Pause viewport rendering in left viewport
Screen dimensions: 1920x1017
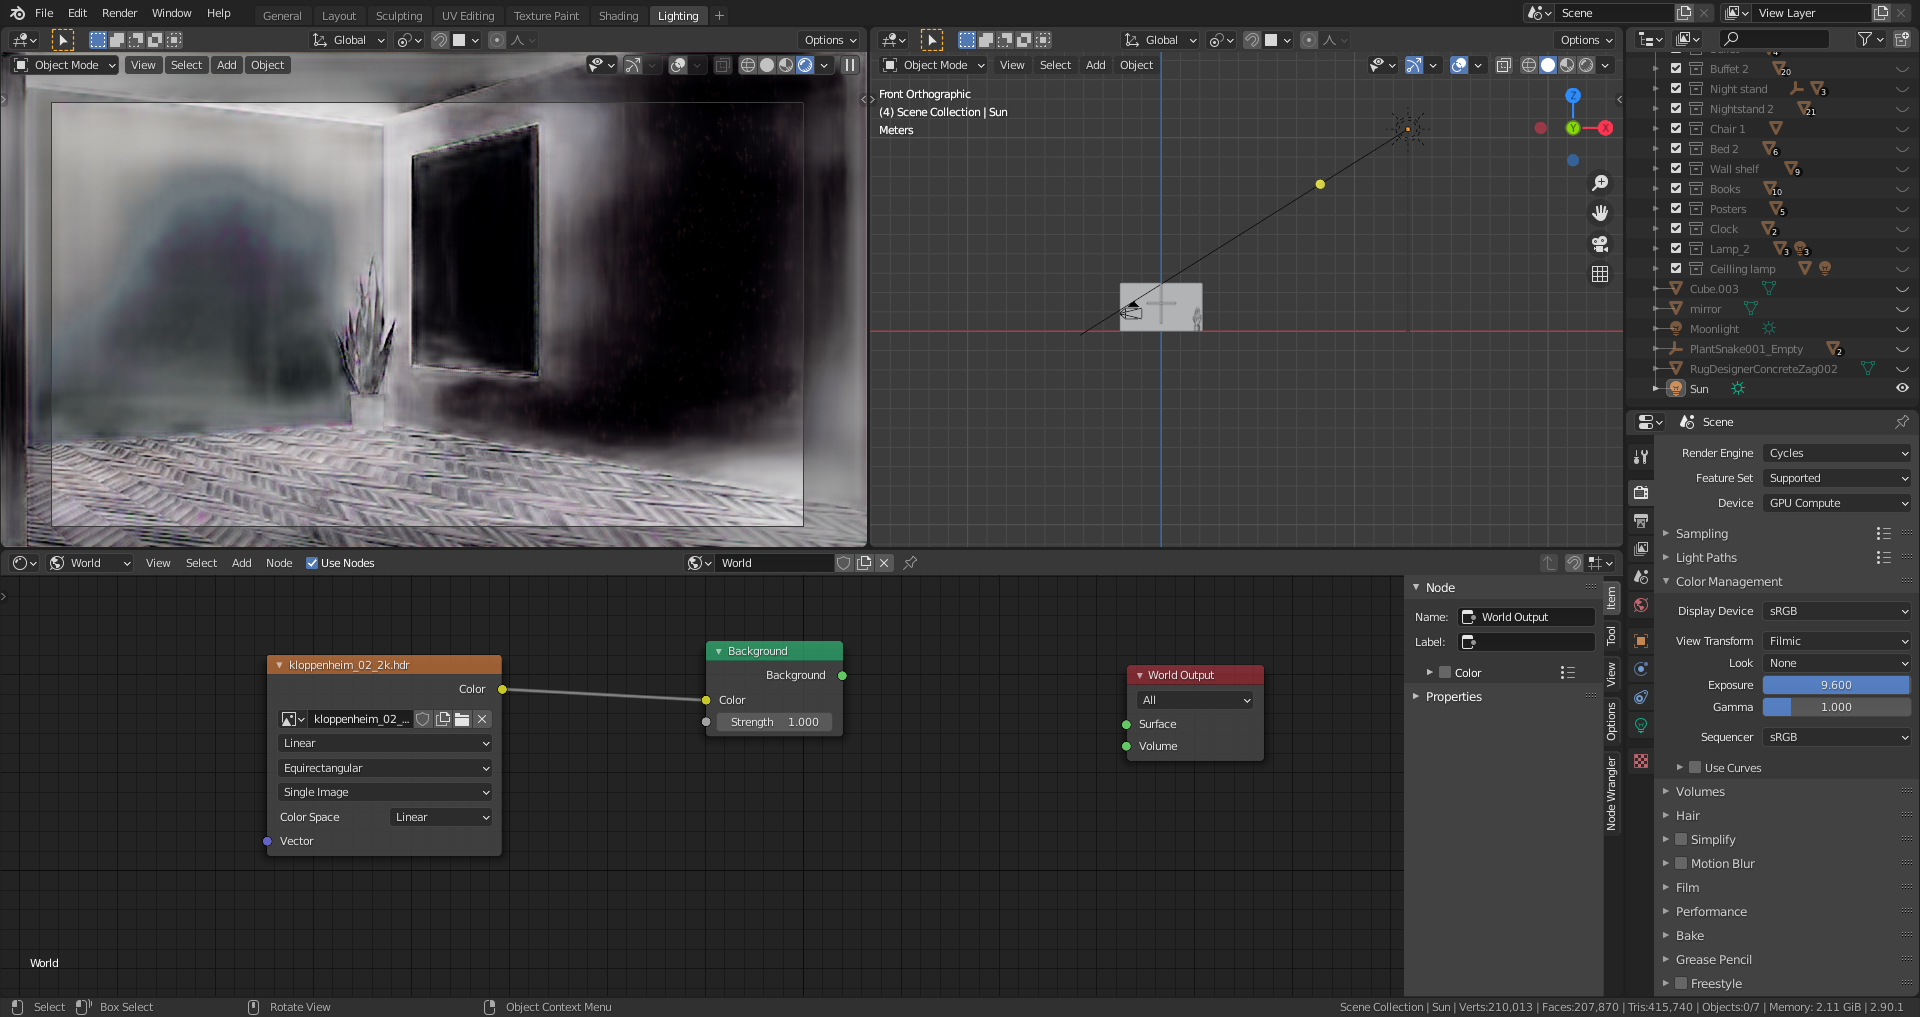(x=850, y=65)
